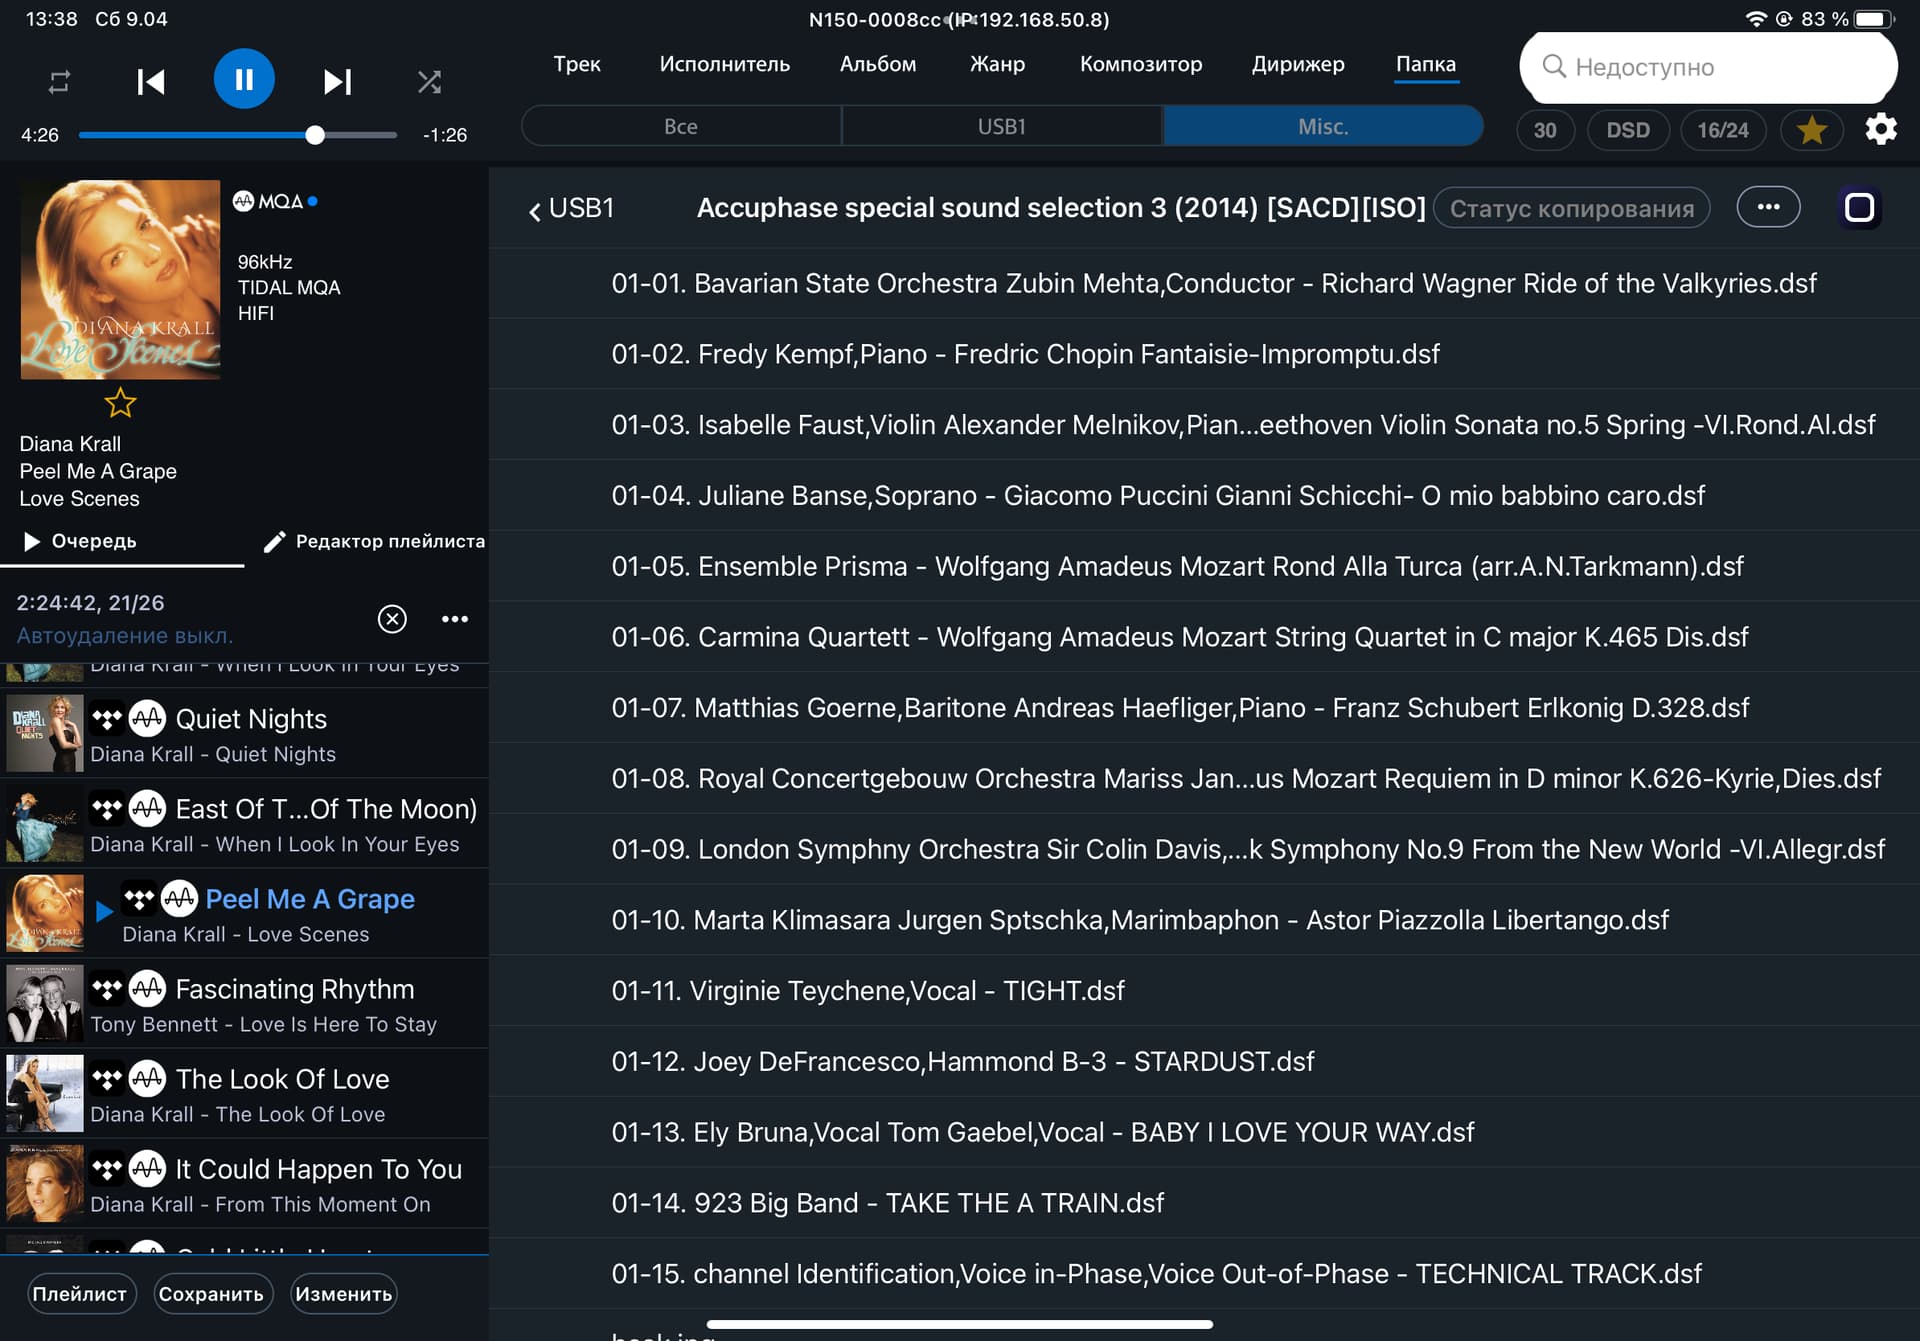
Task: Open the folder options three-dots menu
Action: coord(1768,207)
